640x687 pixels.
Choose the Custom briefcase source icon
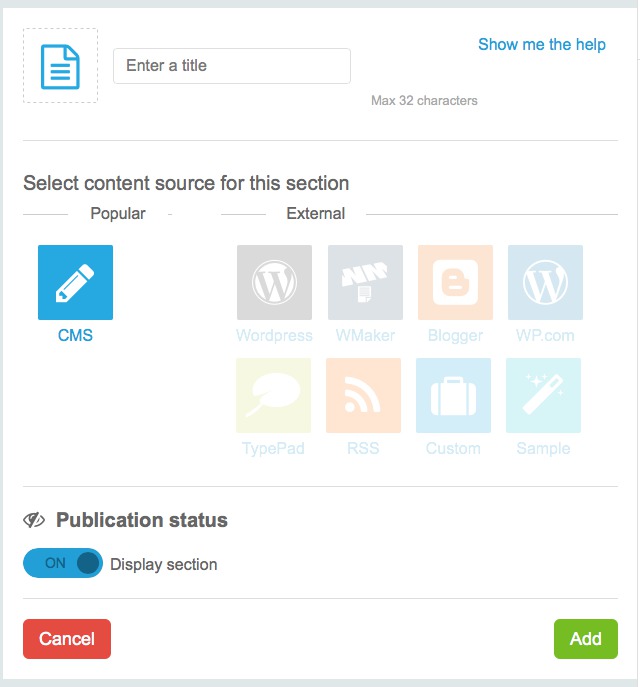tap(453, 395)
